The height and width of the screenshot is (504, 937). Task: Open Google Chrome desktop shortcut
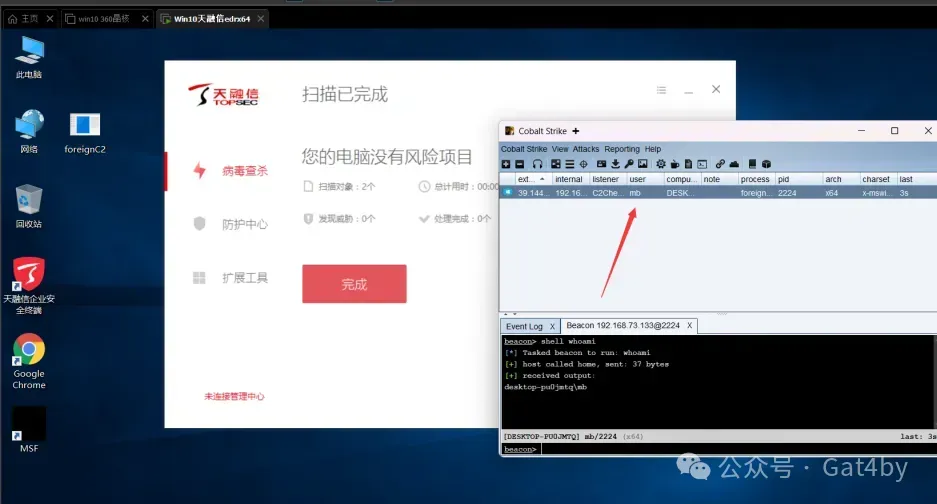pos(29,362)
